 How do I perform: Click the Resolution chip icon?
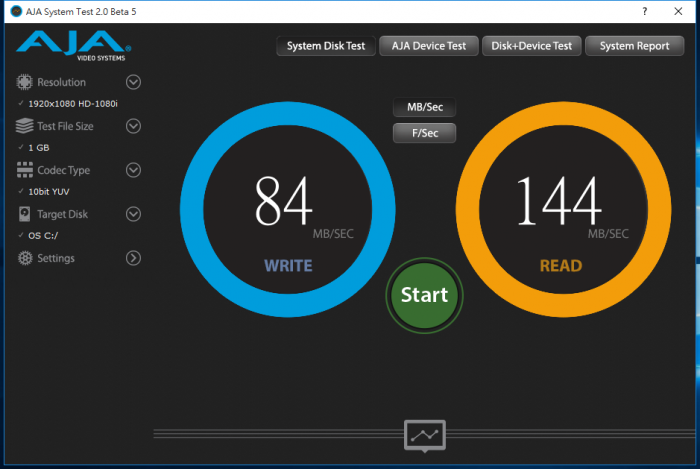pos(25,82)
